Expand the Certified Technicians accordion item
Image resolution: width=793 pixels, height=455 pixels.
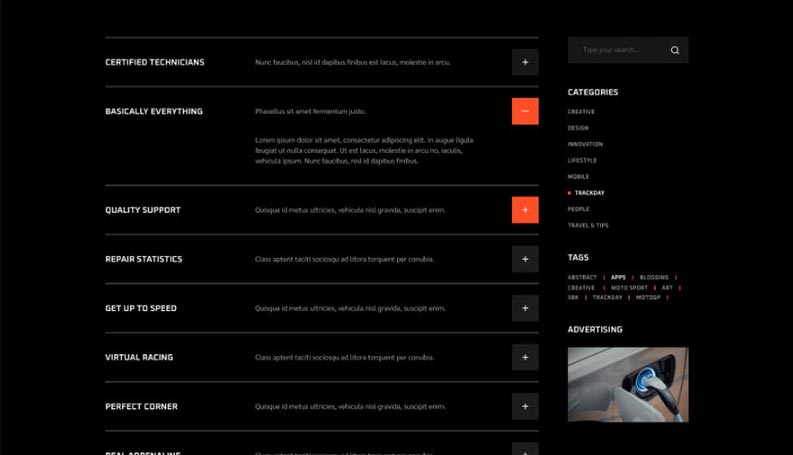pos(525,62)
